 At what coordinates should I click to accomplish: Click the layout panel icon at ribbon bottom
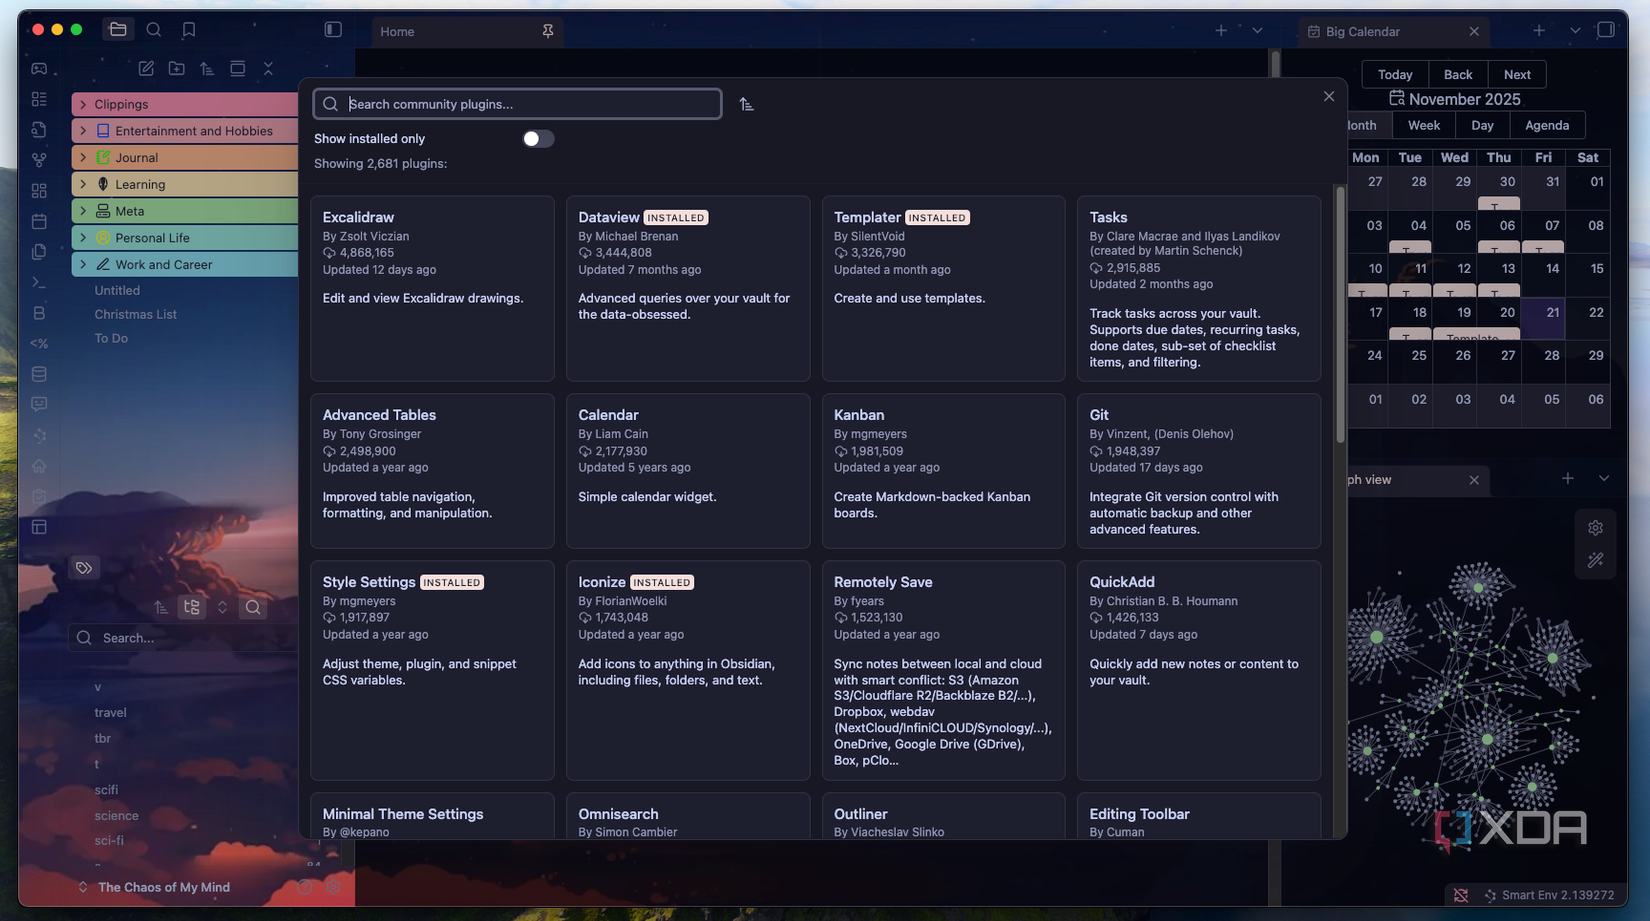click(x=39, y=527)
